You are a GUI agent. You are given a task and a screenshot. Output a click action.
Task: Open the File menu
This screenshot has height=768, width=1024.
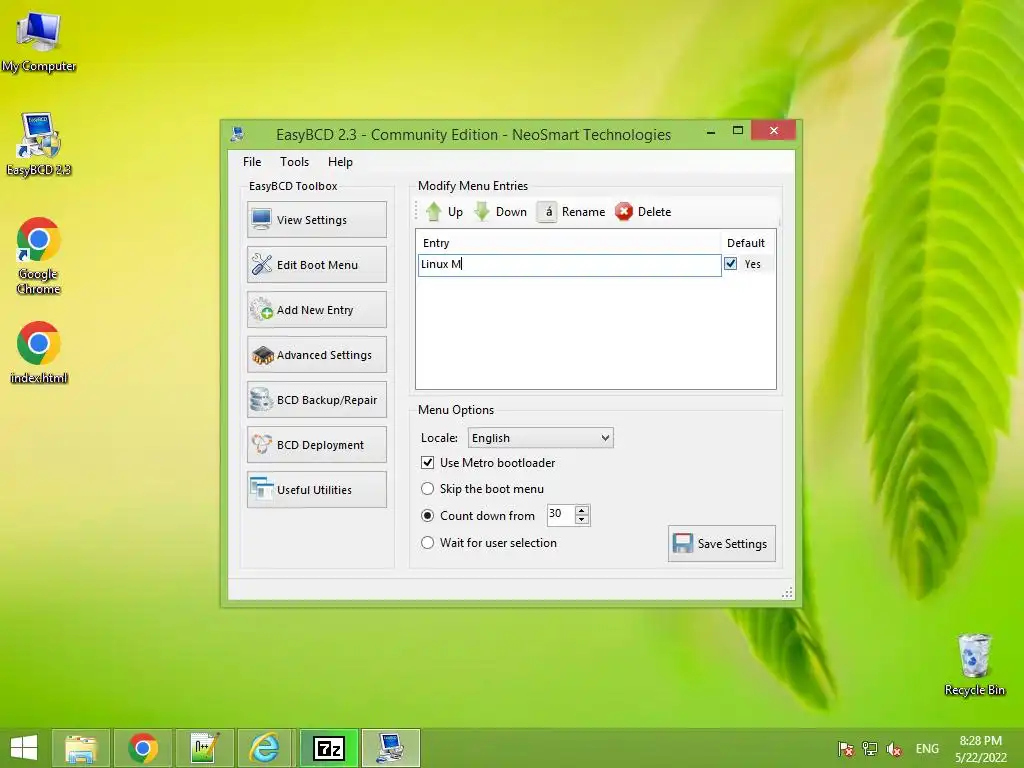click(252, 162)
